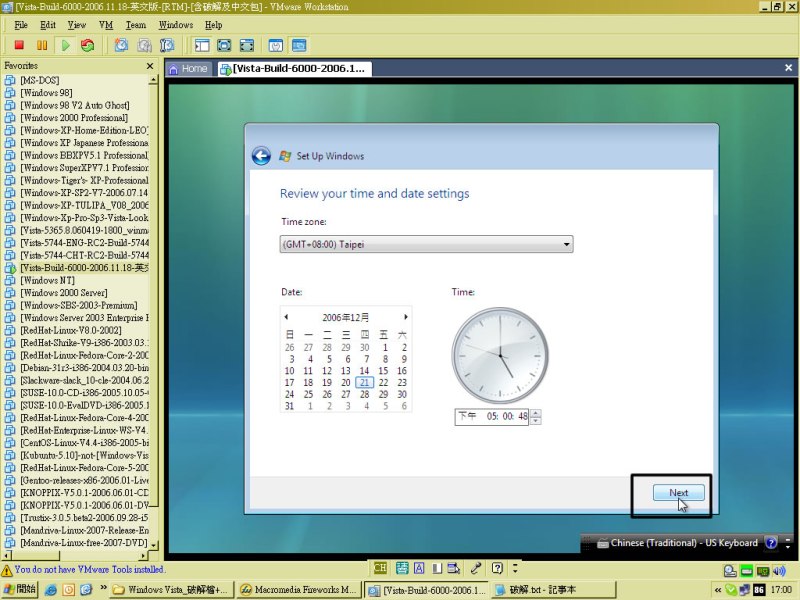This screenshot has height=600, width=800.
Task: Switch to Macromedia Fireworks taskbar button
Action: click(x=299, y=590)
